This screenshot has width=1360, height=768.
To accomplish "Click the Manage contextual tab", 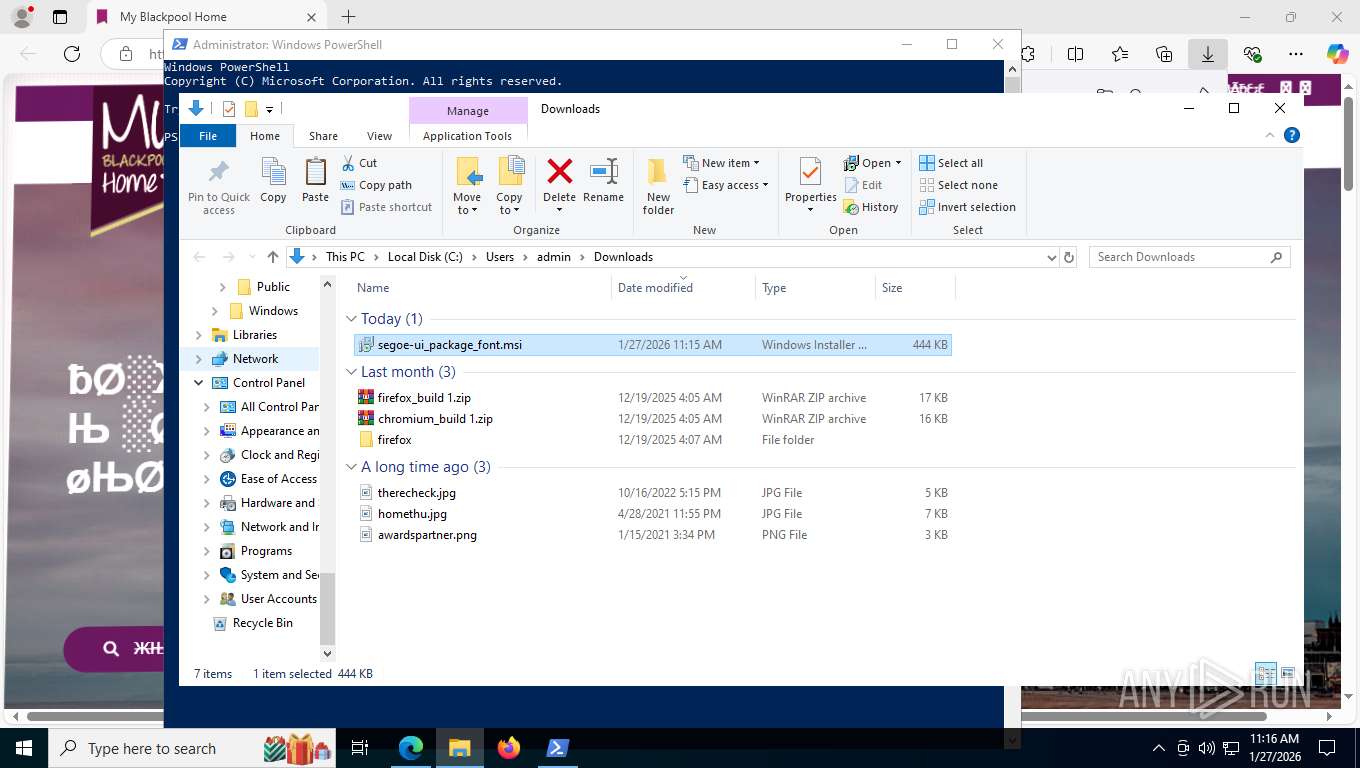I will 468,111.
